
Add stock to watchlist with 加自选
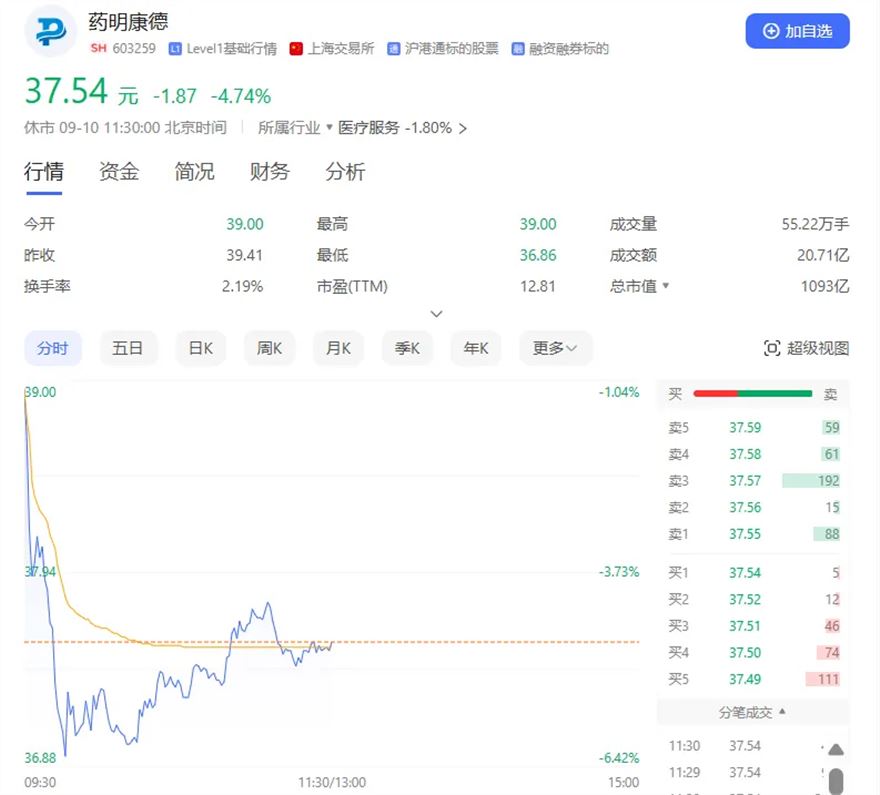pos(797,31)
